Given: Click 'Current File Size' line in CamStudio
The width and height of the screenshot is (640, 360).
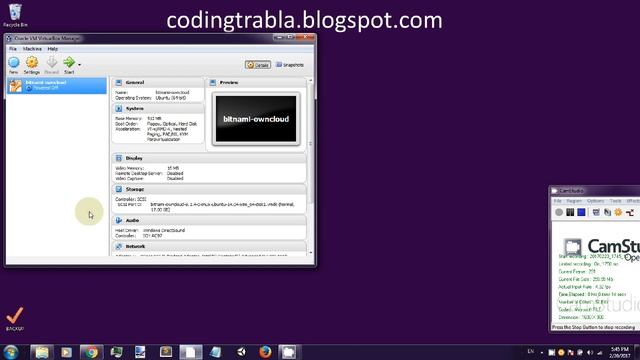Looking at the screenshot, I should tap(586, 279).
